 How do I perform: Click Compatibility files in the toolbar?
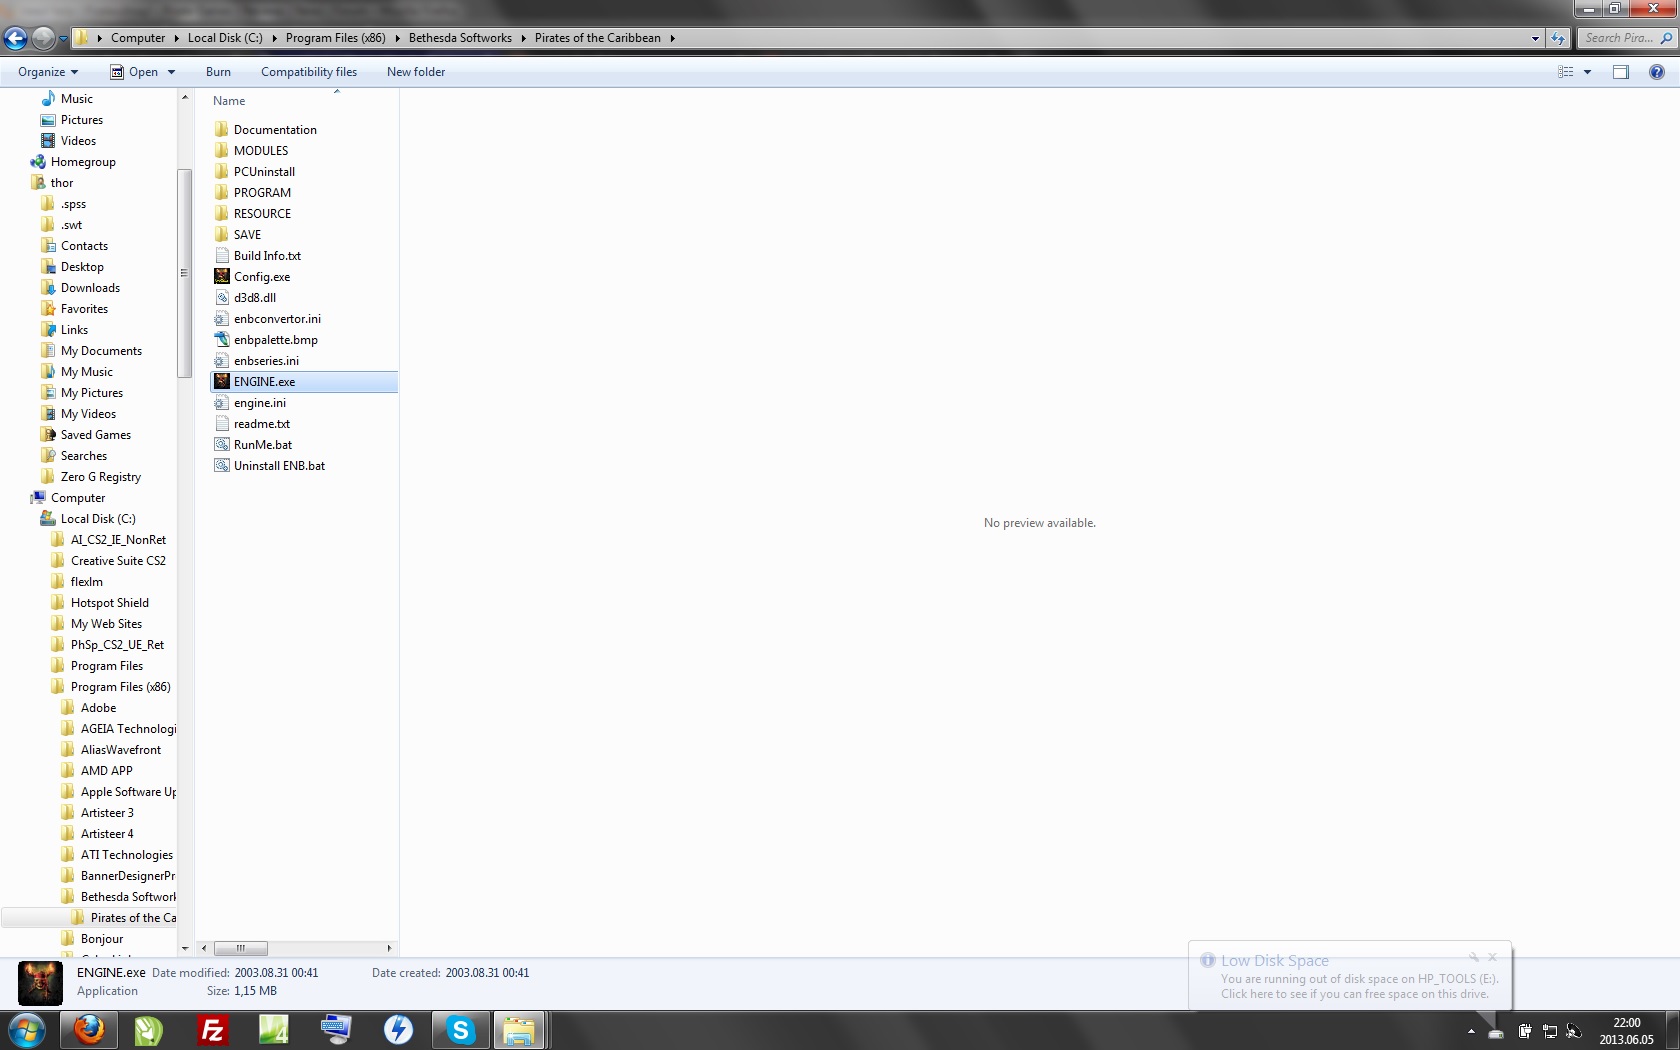(309, 72)
